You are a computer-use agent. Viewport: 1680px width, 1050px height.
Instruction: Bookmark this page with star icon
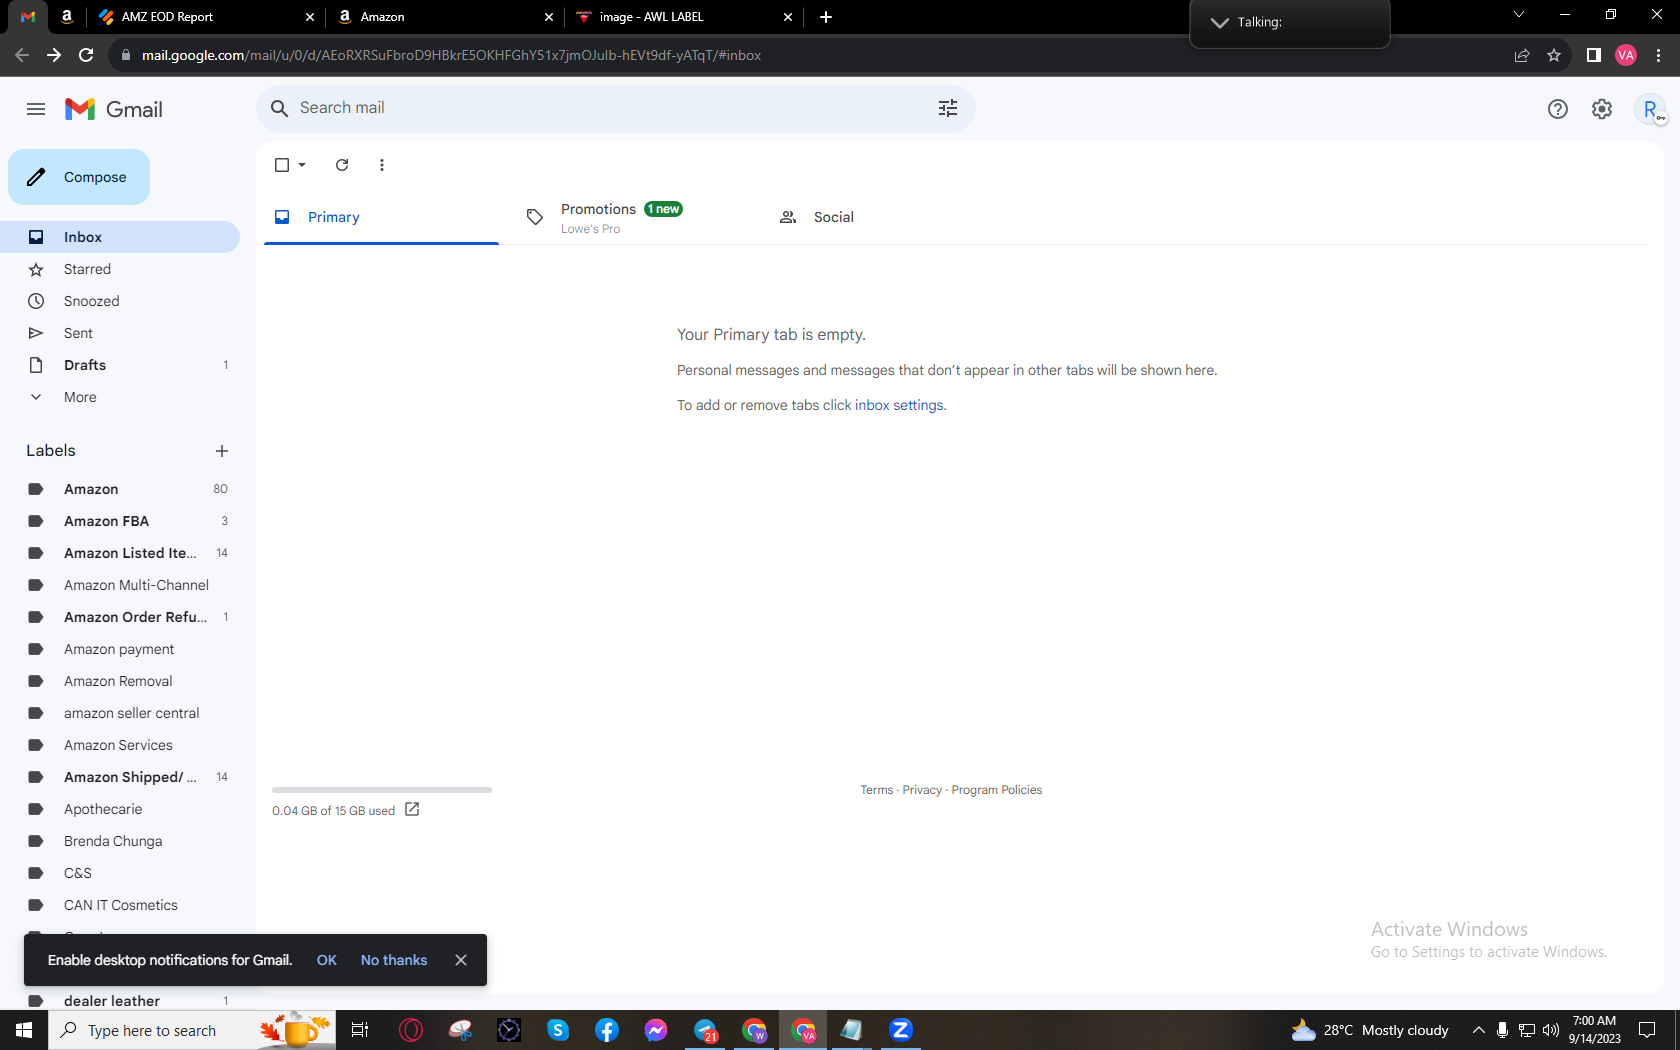(1554, 55)
